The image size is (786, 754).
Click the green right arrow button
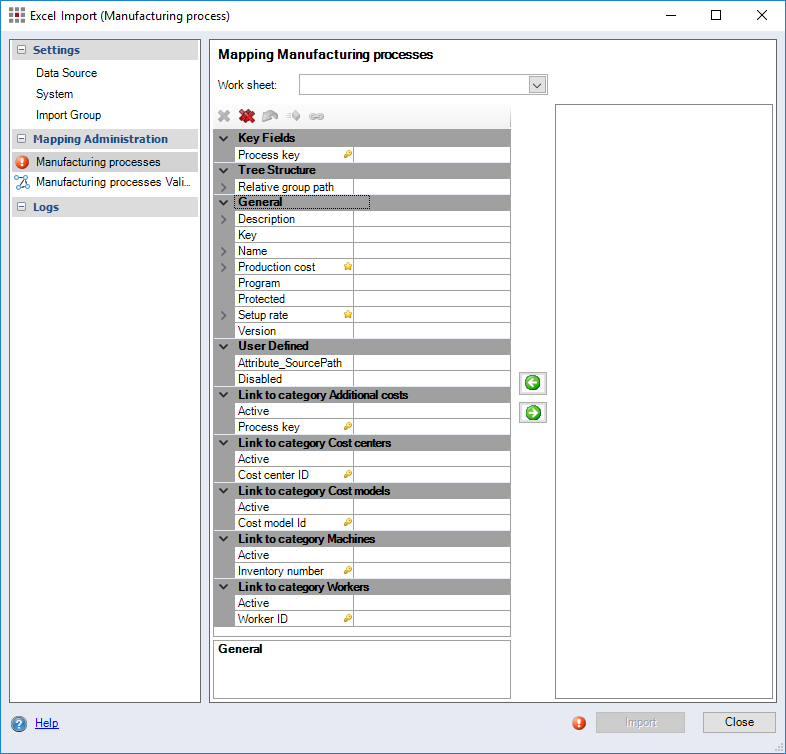533,412
